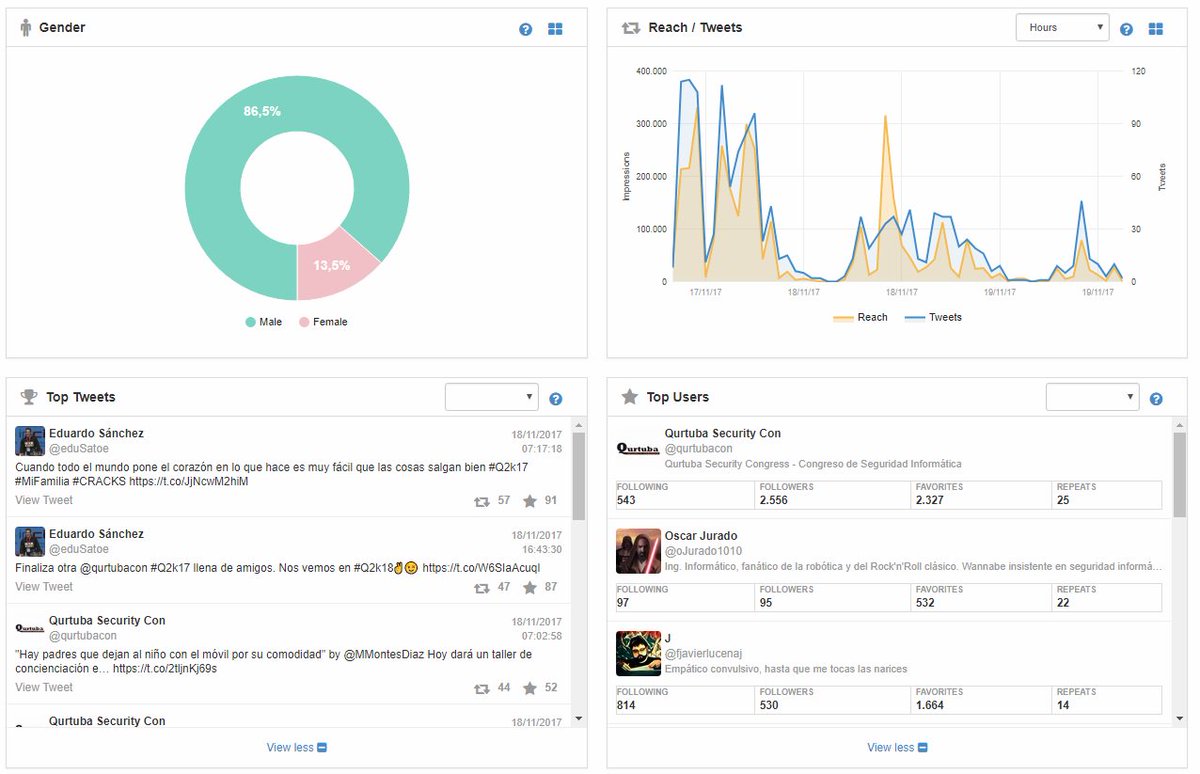Image resolution: width=1200 pixels, height=774 pixels.
Task: Click @qurtubacon handle in Top Users
Action: tap(698, 449)
